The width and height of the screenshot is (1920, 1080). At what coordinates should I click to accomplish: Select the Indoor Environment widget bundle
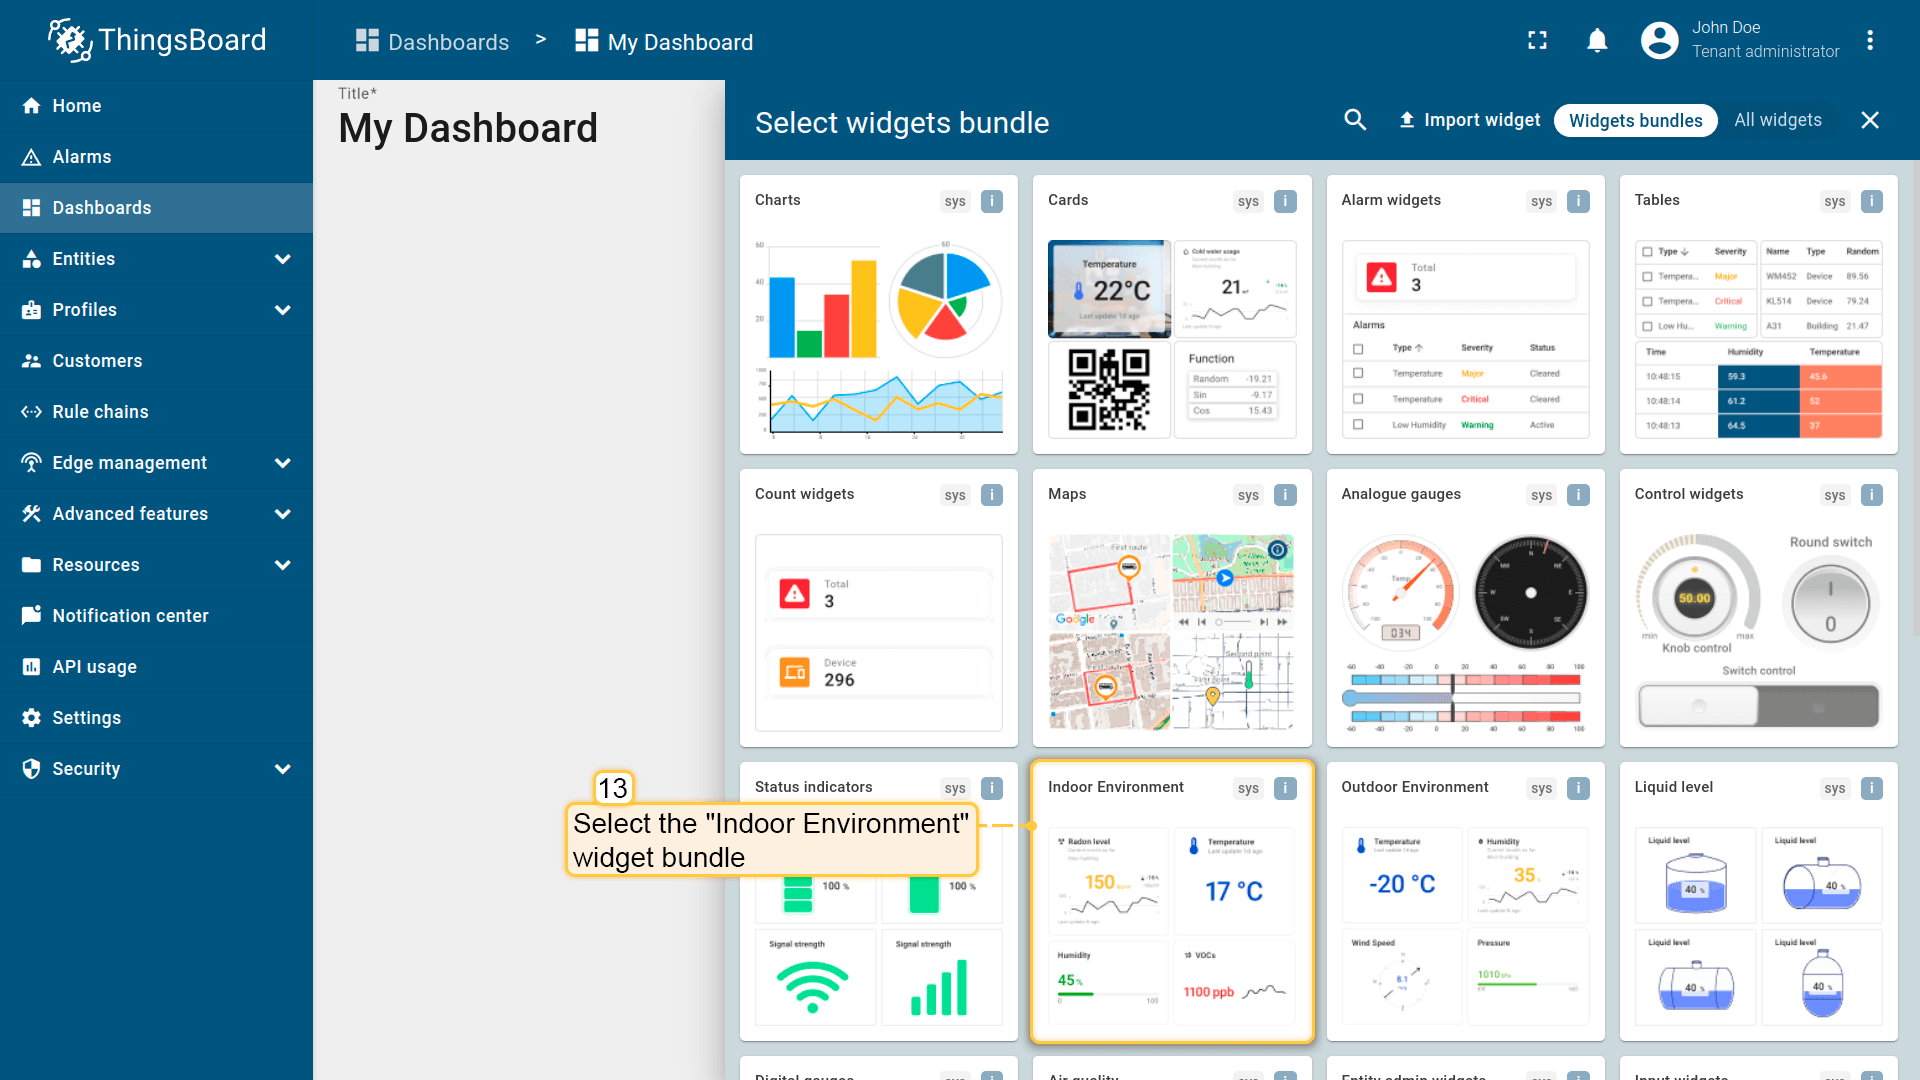pyautogui.click(x=1171, y=902)
